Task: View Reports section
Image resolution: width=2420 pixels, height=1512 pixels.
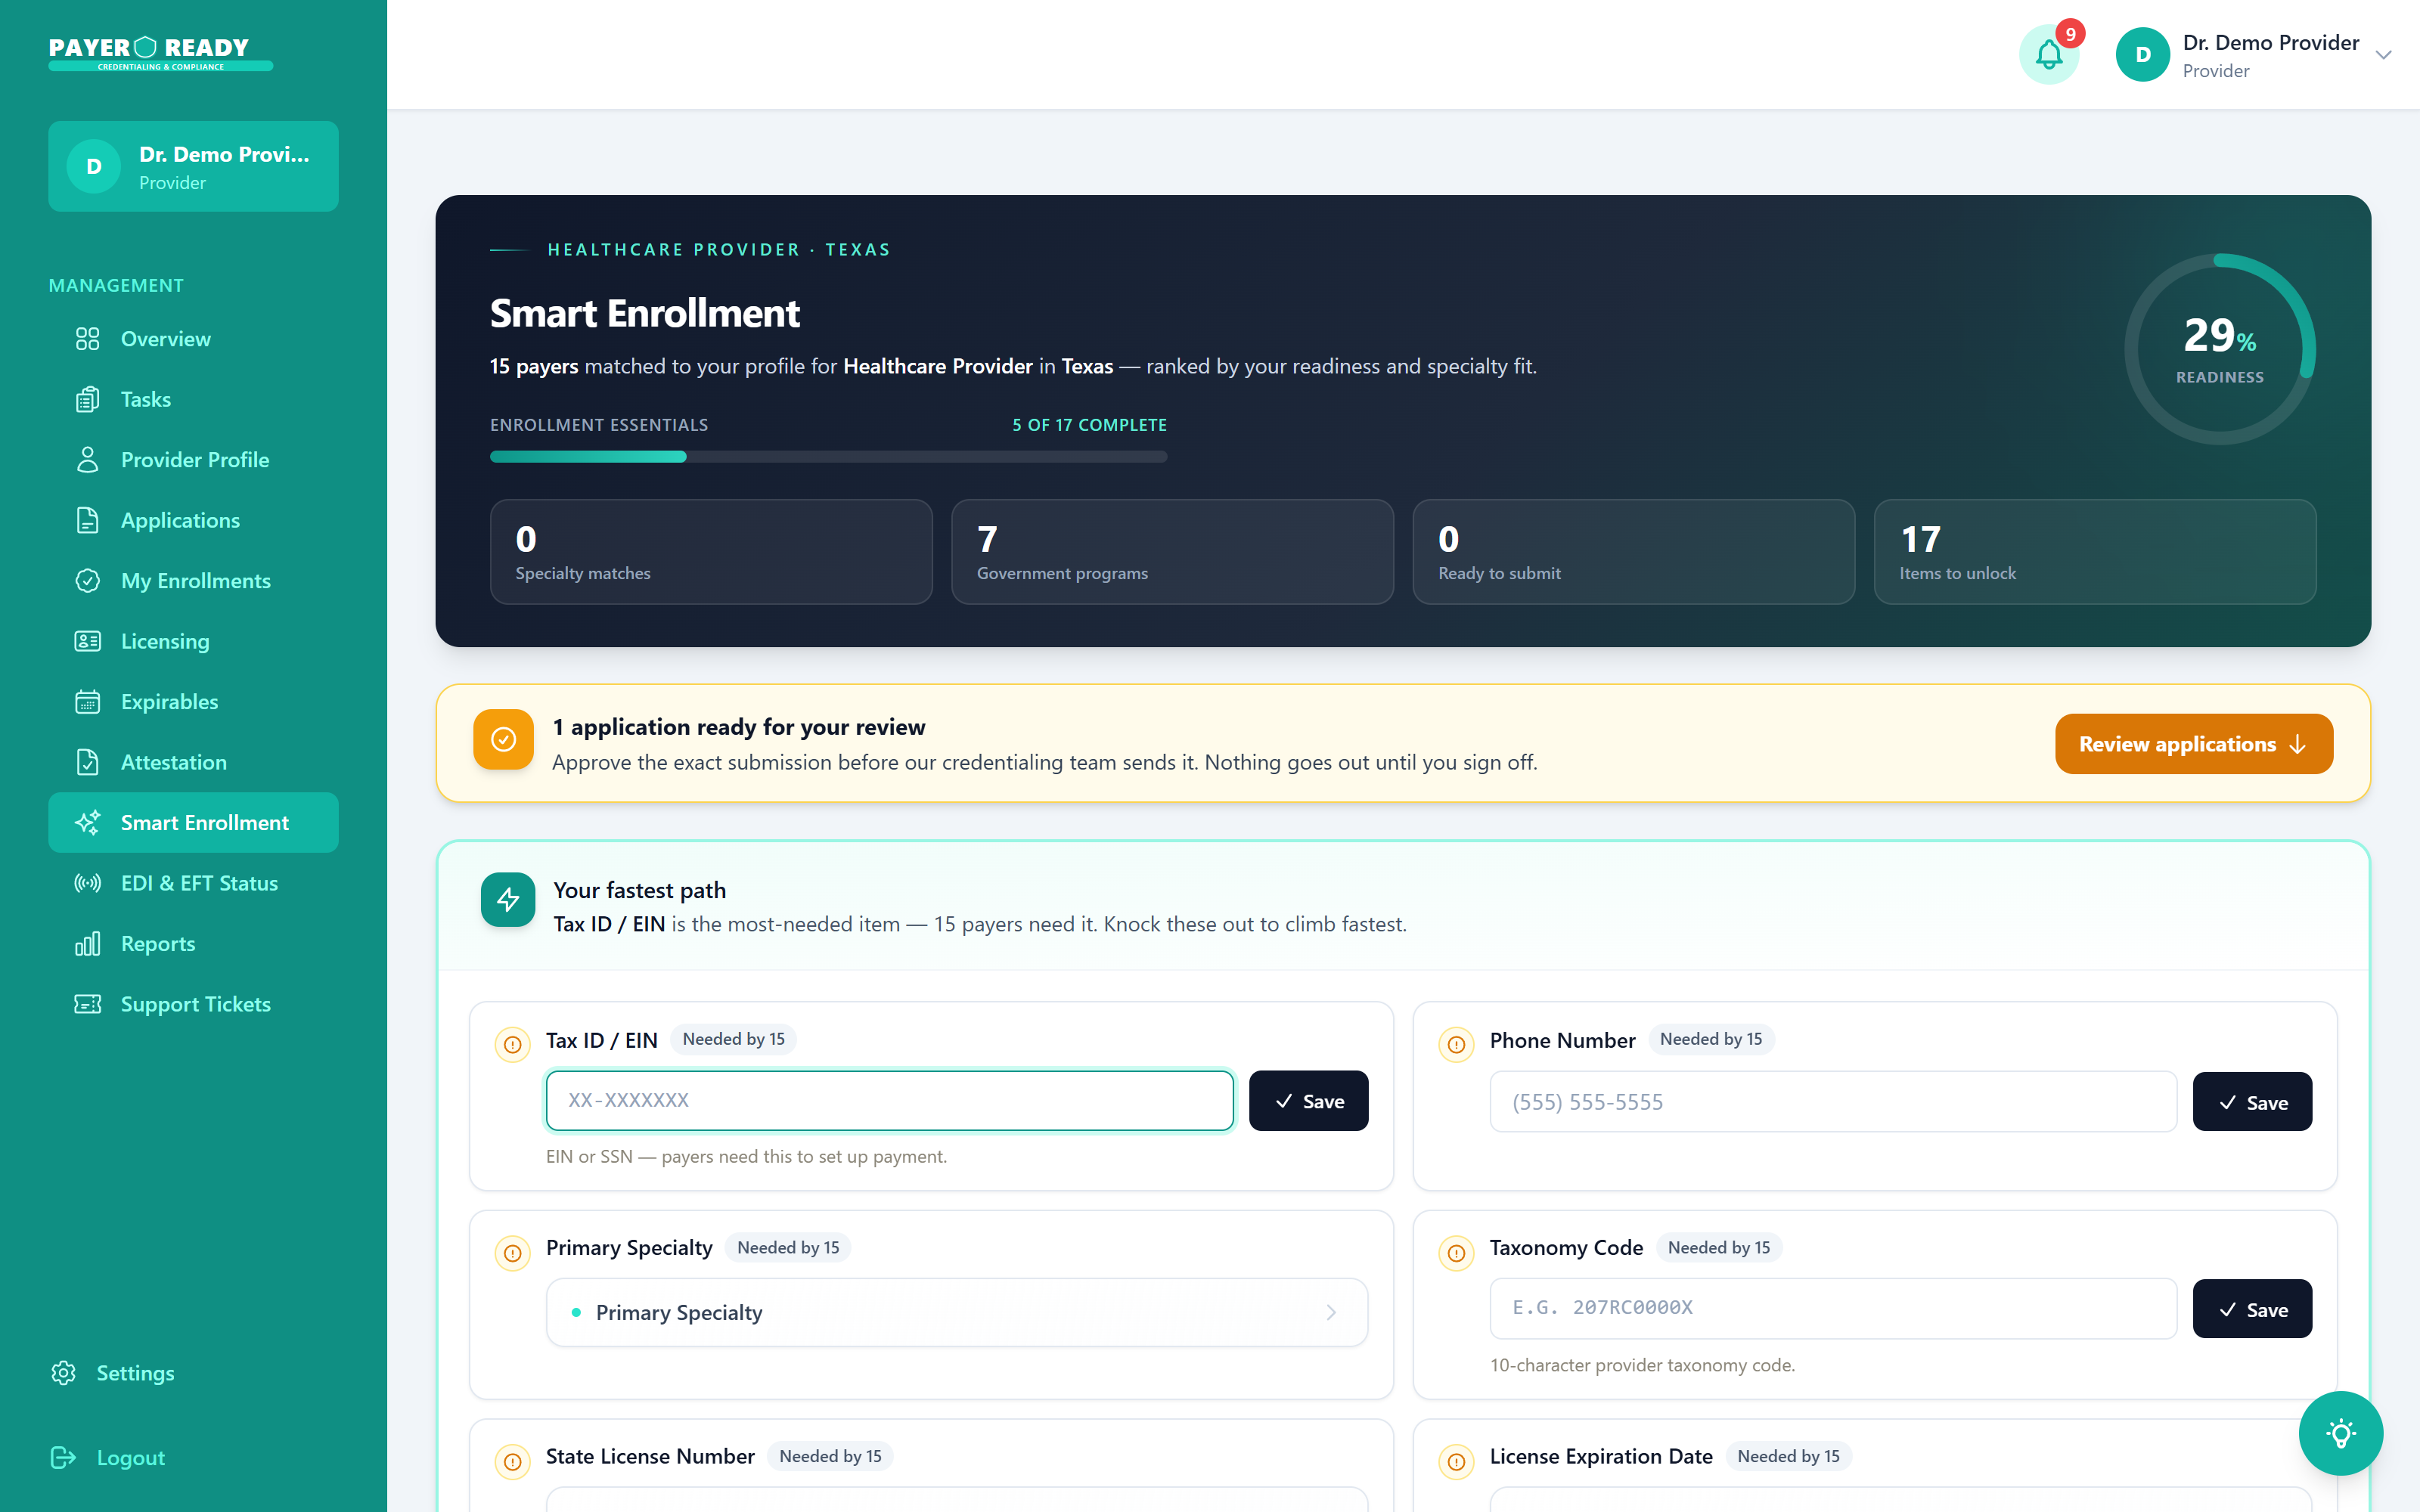Action: point(193,944)
